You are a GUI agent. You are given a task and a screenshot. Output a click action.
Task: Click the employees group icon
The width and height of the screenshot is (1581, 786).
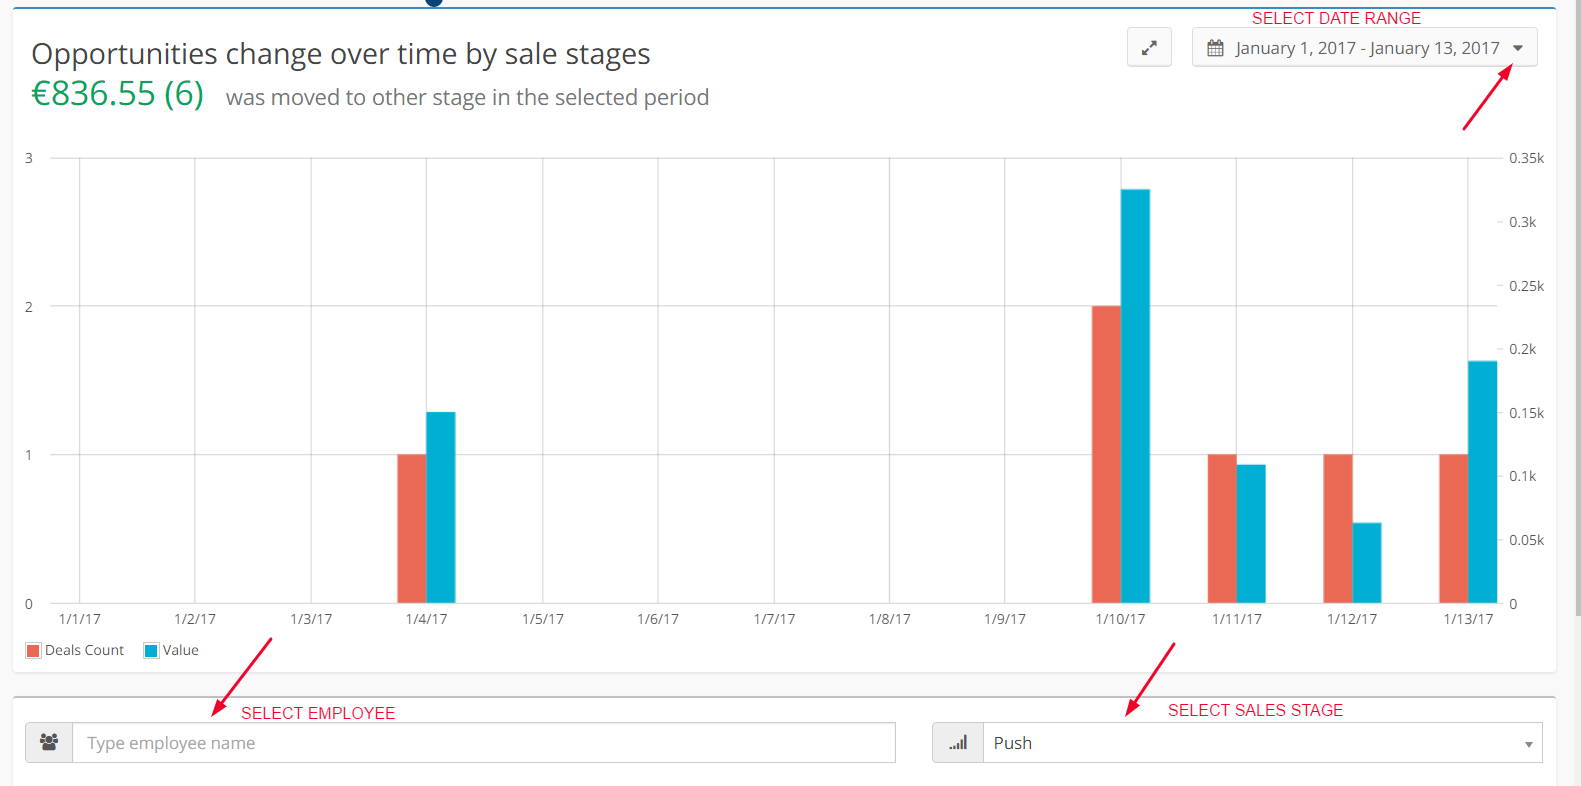point(49,743)
